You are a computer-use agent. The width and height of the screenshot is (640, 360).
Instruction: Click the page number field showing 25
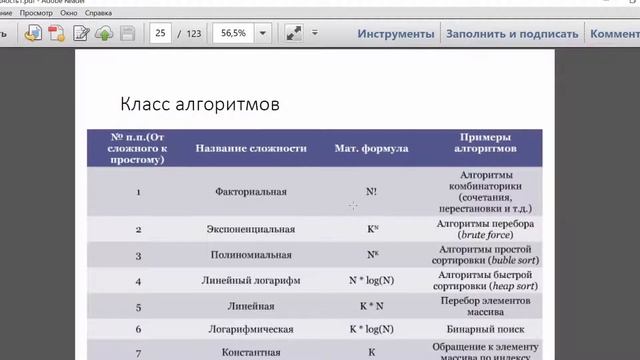click(x=160, y=33)
